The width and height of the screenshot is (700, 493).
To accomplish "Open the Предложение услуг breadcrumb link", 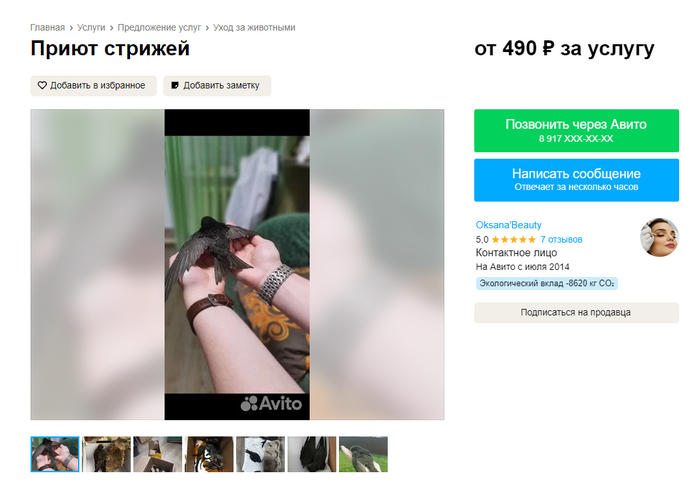I will (159, 28).
